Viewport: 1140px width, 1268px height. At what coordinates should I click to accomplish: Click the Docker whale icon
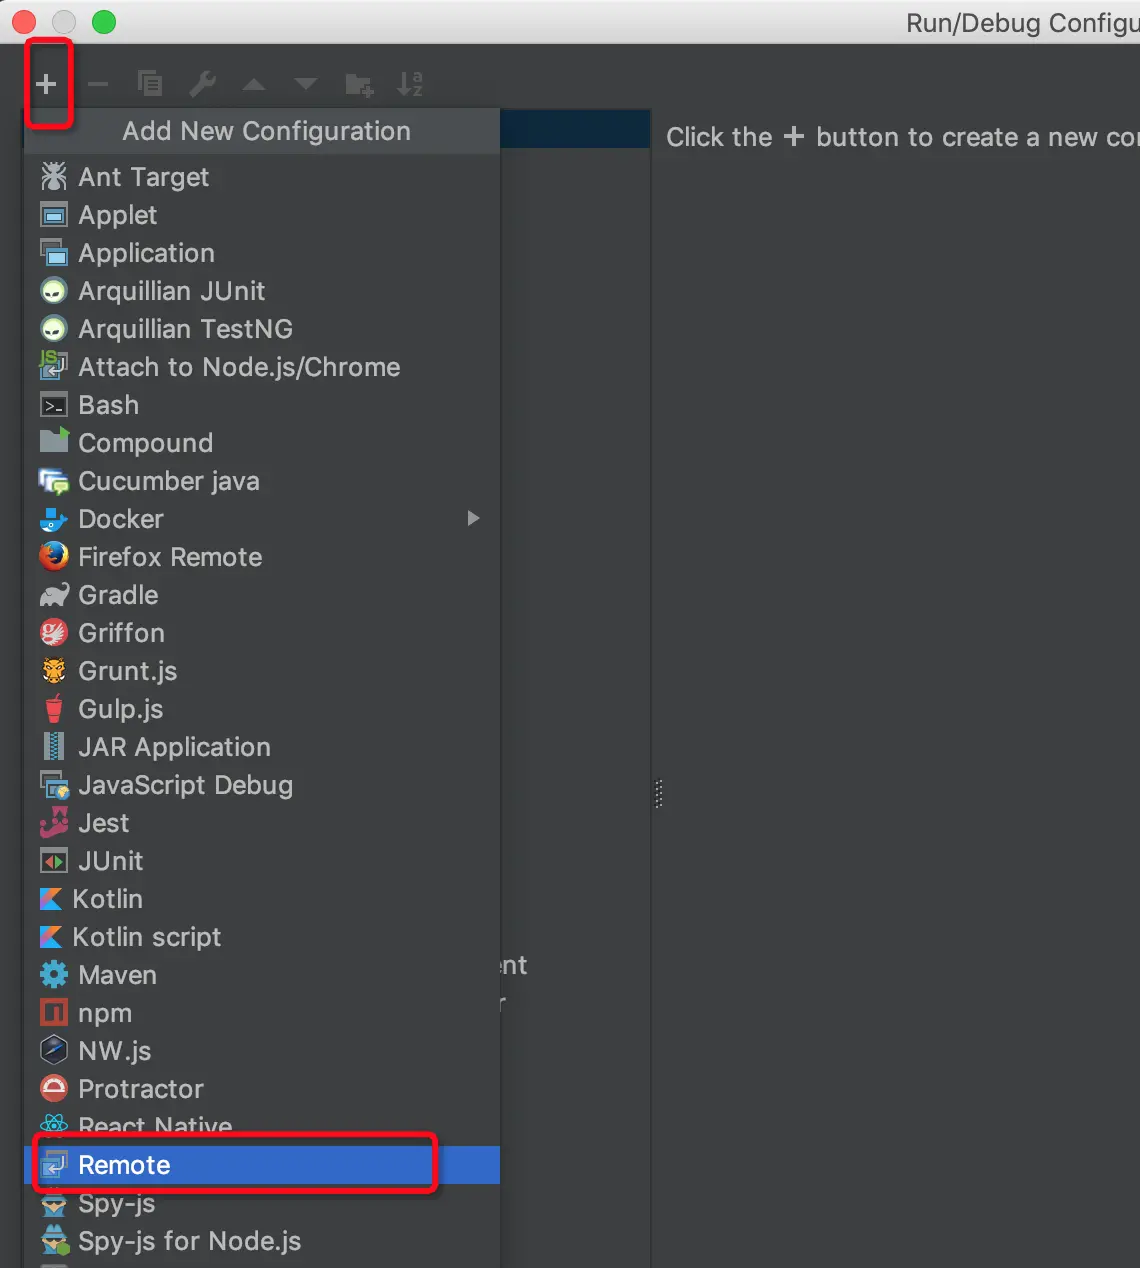pyautogui.click(x=54, y=519)
